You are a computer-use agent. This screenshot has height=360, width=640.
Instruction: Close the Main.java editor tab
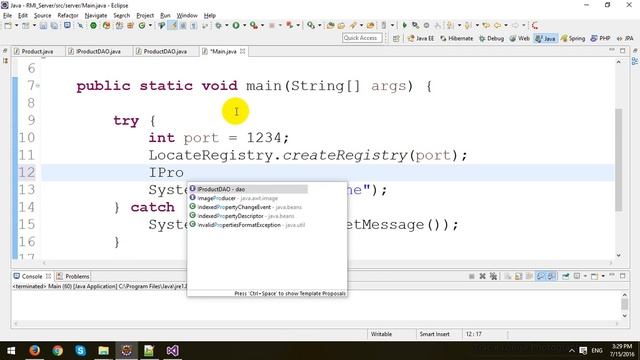pos(242,51)
